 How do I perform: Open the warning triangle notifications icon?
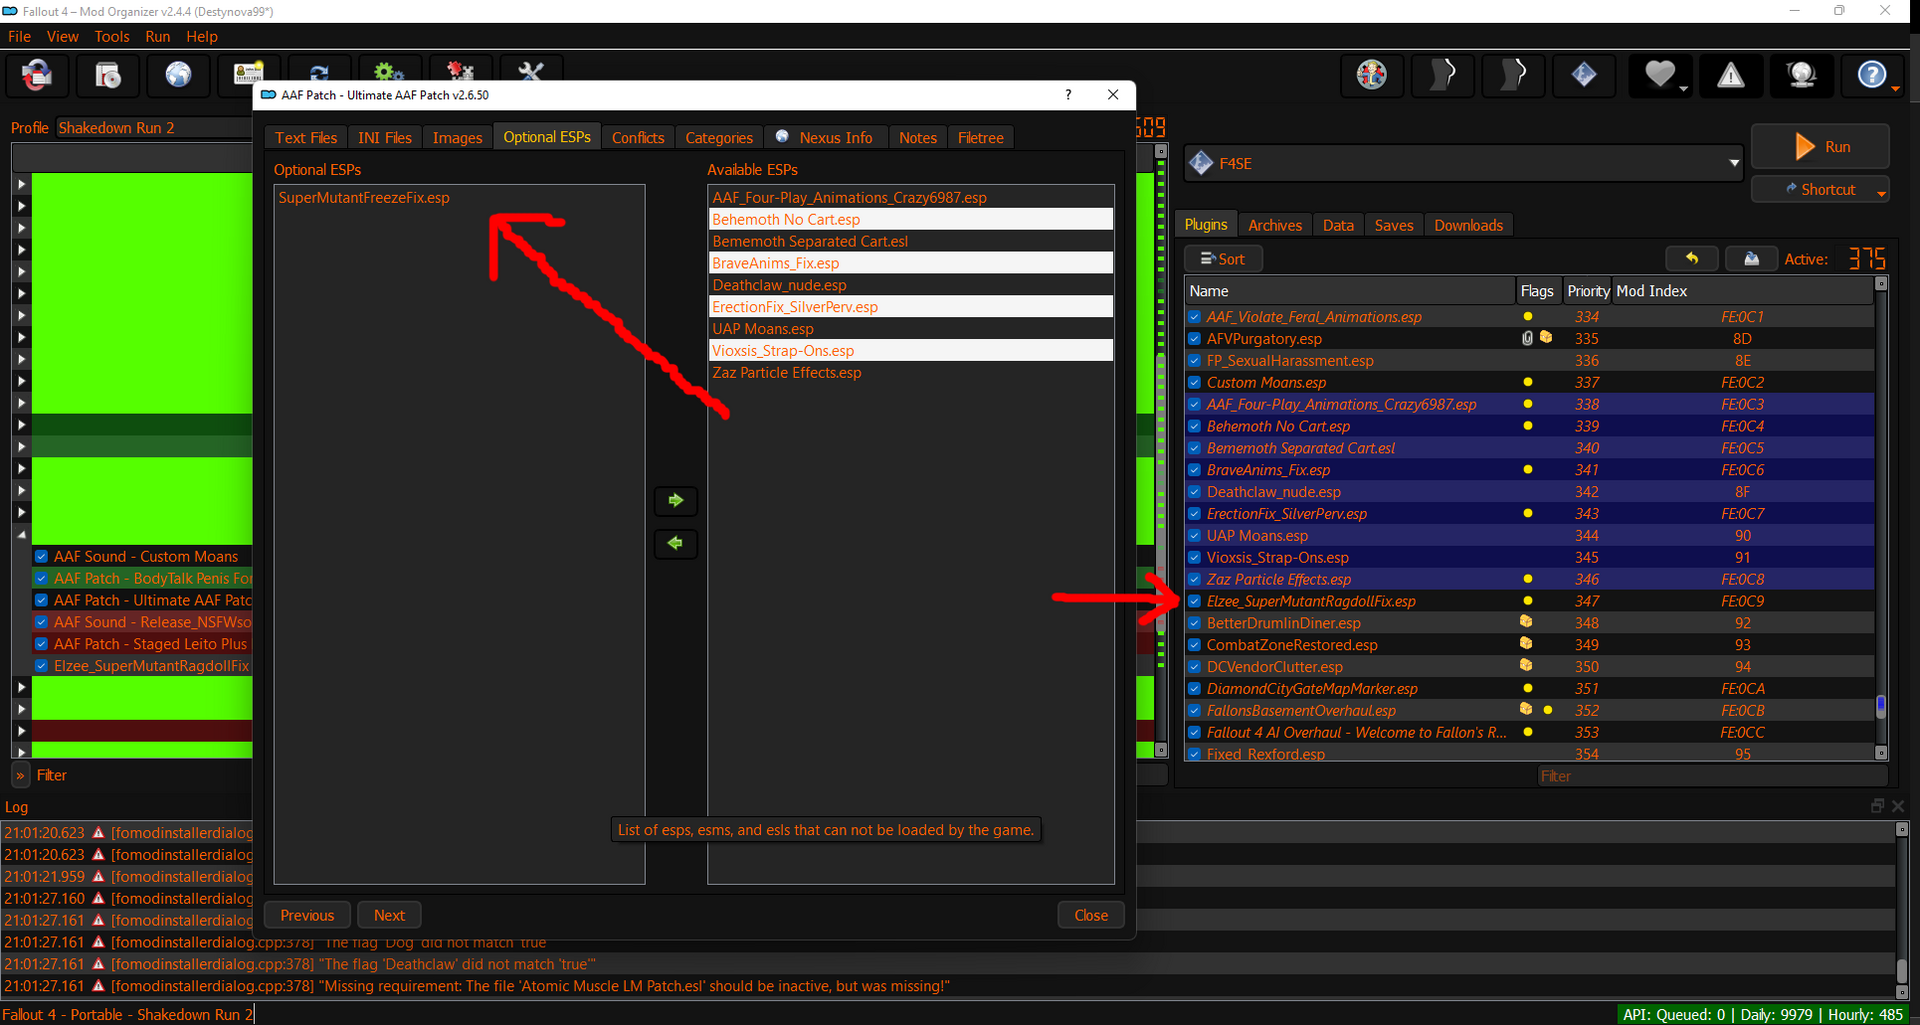pos(1731,75)
